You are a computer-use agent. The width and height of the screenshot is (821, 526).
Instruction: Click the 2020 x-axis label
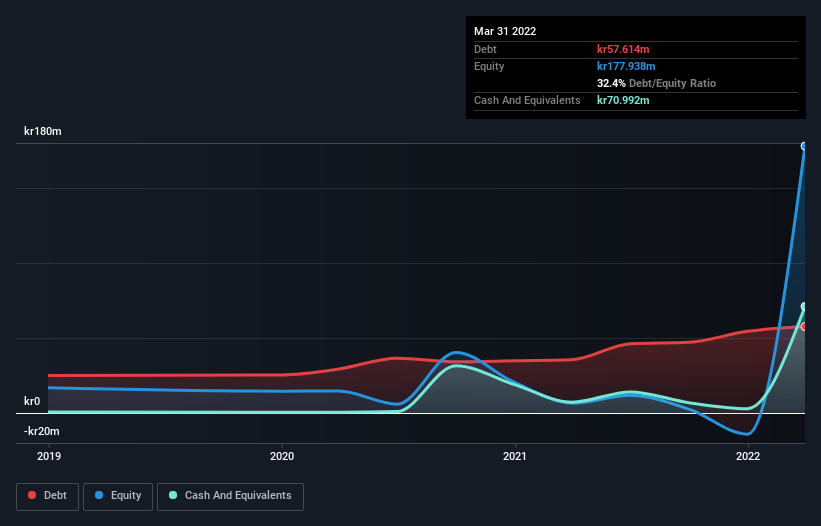[282, 456]
